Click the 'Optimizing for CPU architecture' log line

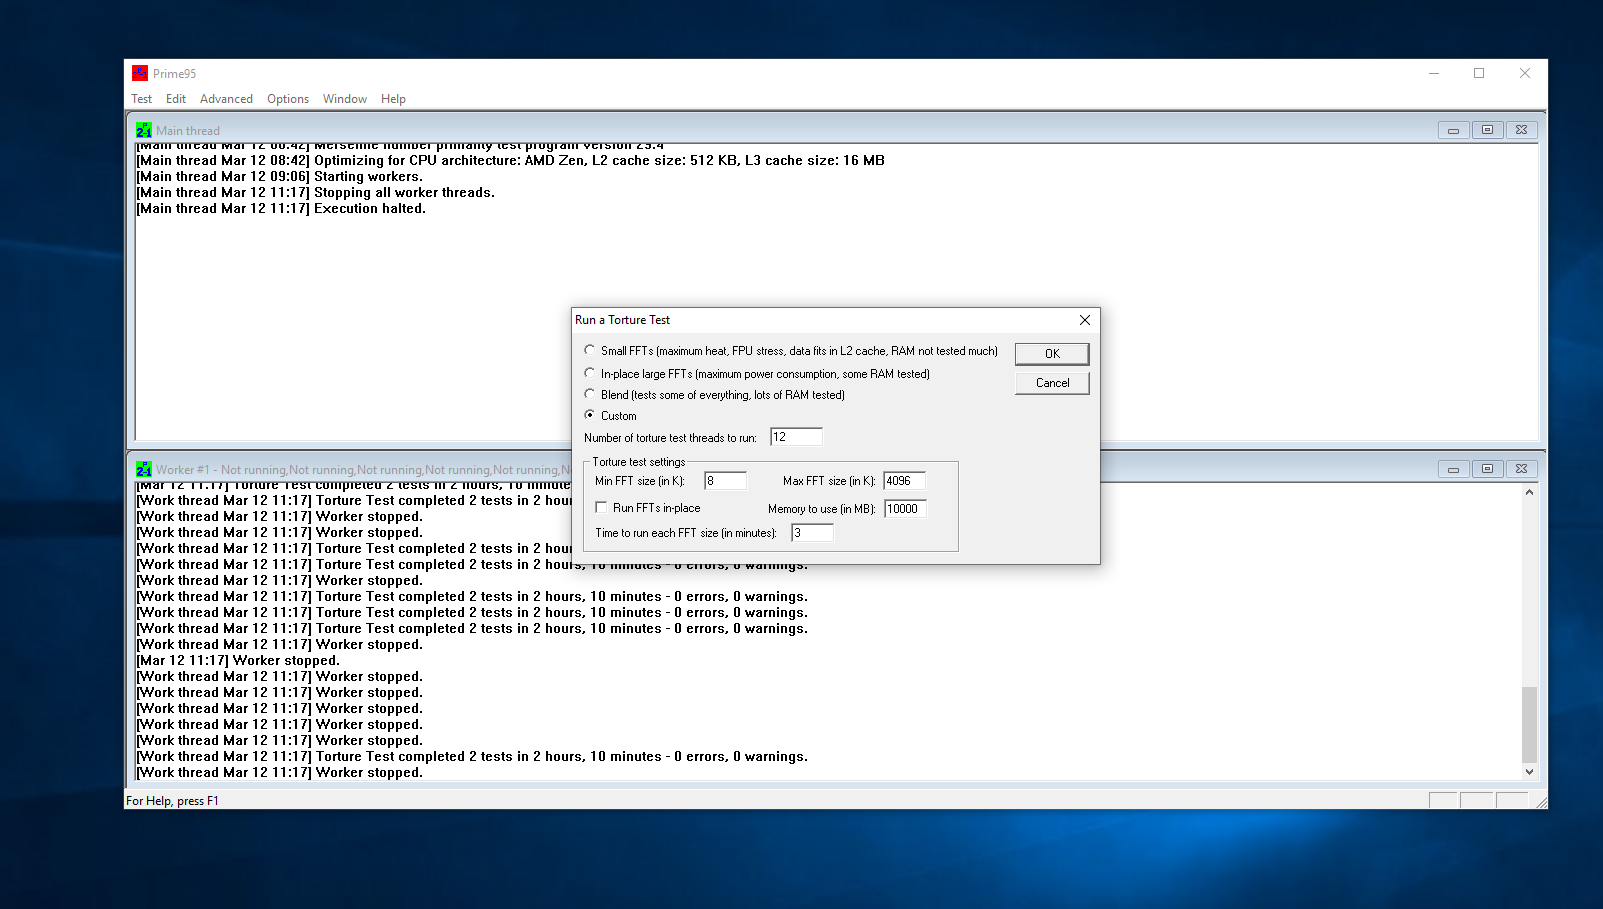510,161
